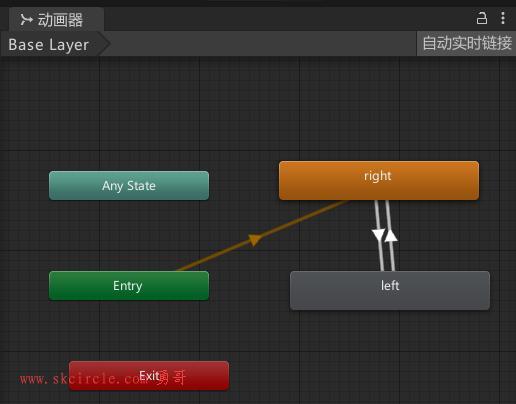The height and width of the screenshot is (404, 516).
Task: Toggle the Animator window lock icon
Action: tap(482, 18)
